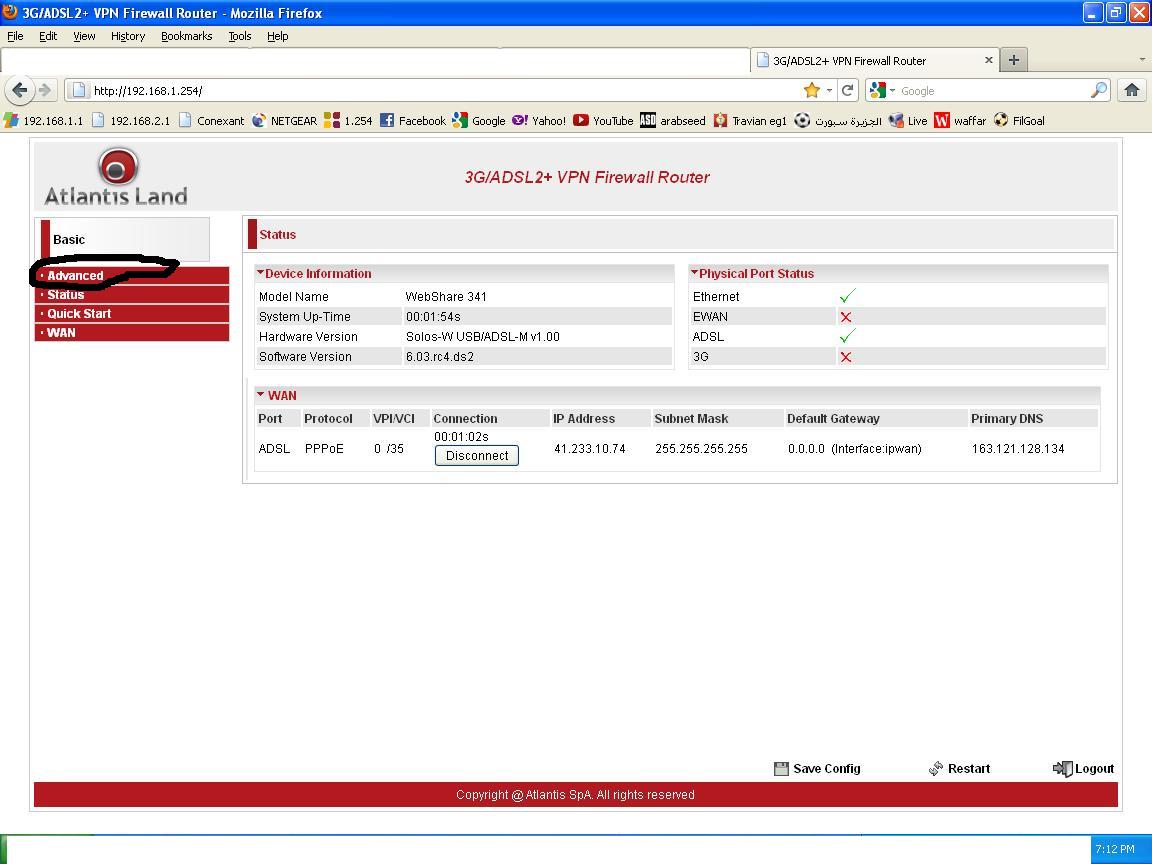Open the Edit menu
The width and height of the screenshot is (1152, 864).
48,36
